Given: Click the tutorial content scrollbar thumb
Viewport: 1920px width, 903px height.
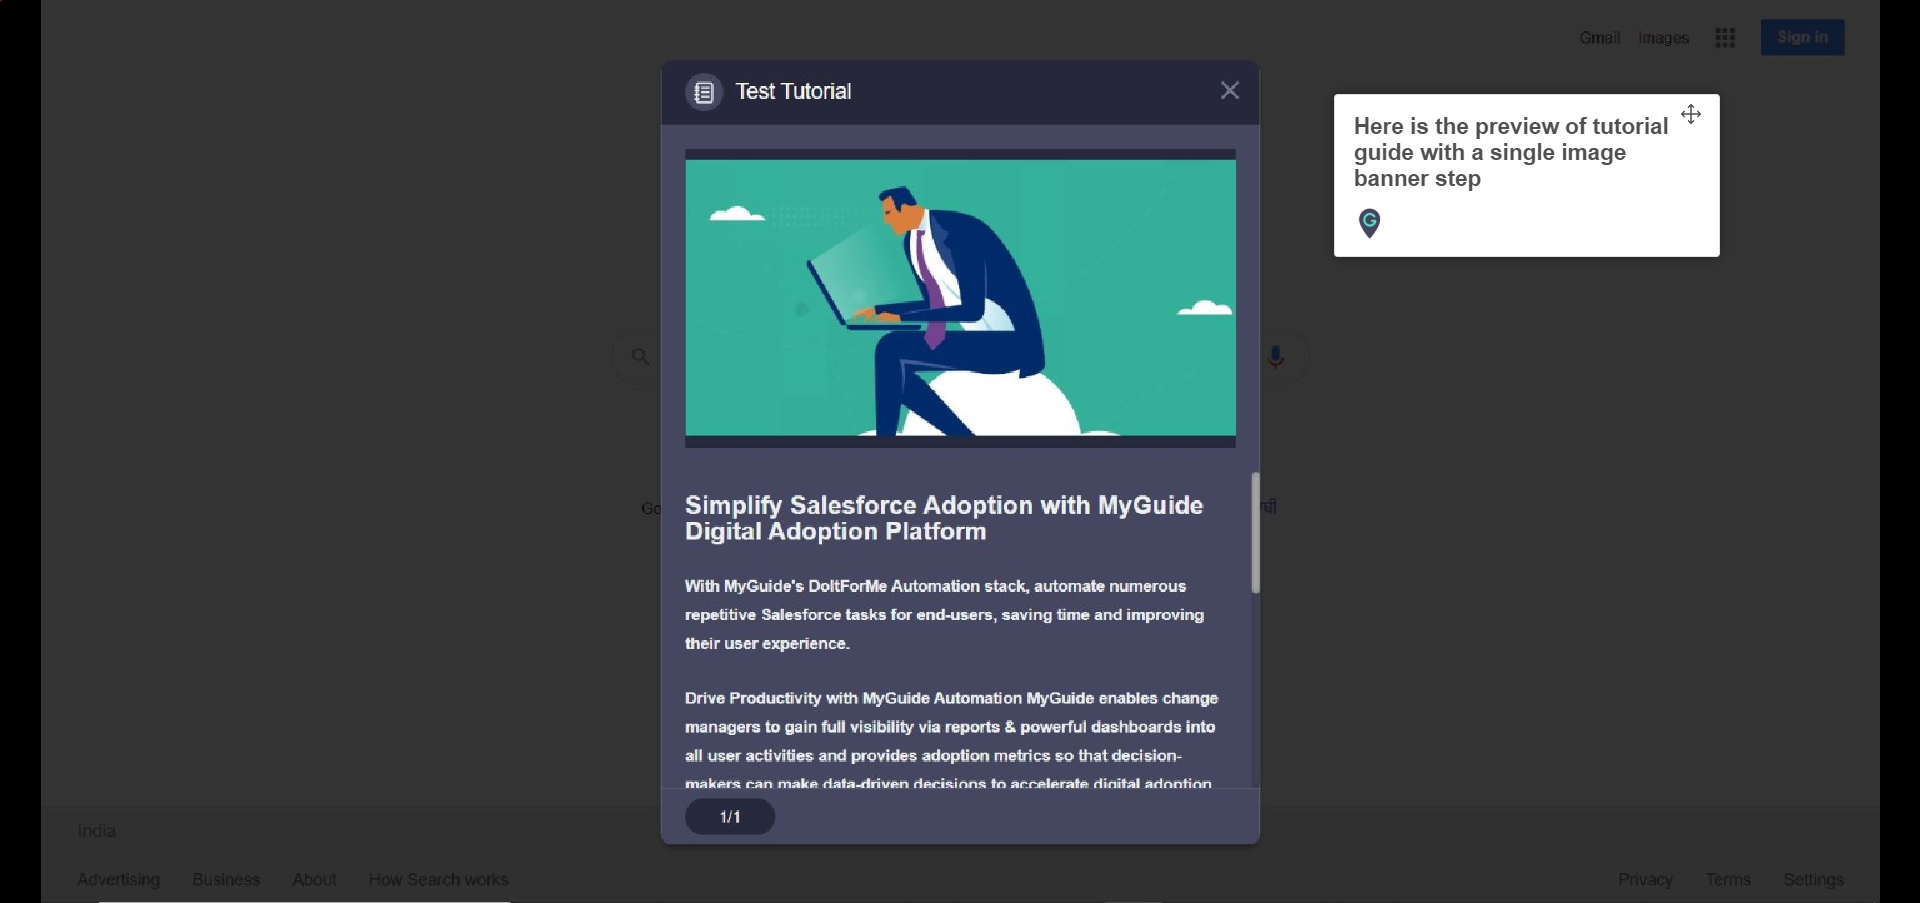Looking at the screenshot, I should (x=1255, y=533).
